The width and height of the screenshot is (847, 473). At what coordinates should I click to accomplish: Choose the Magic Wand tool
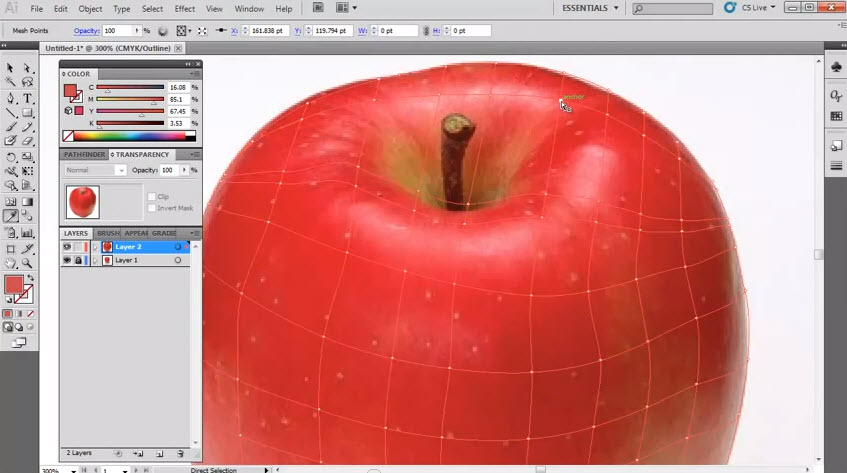click(10, 82)
